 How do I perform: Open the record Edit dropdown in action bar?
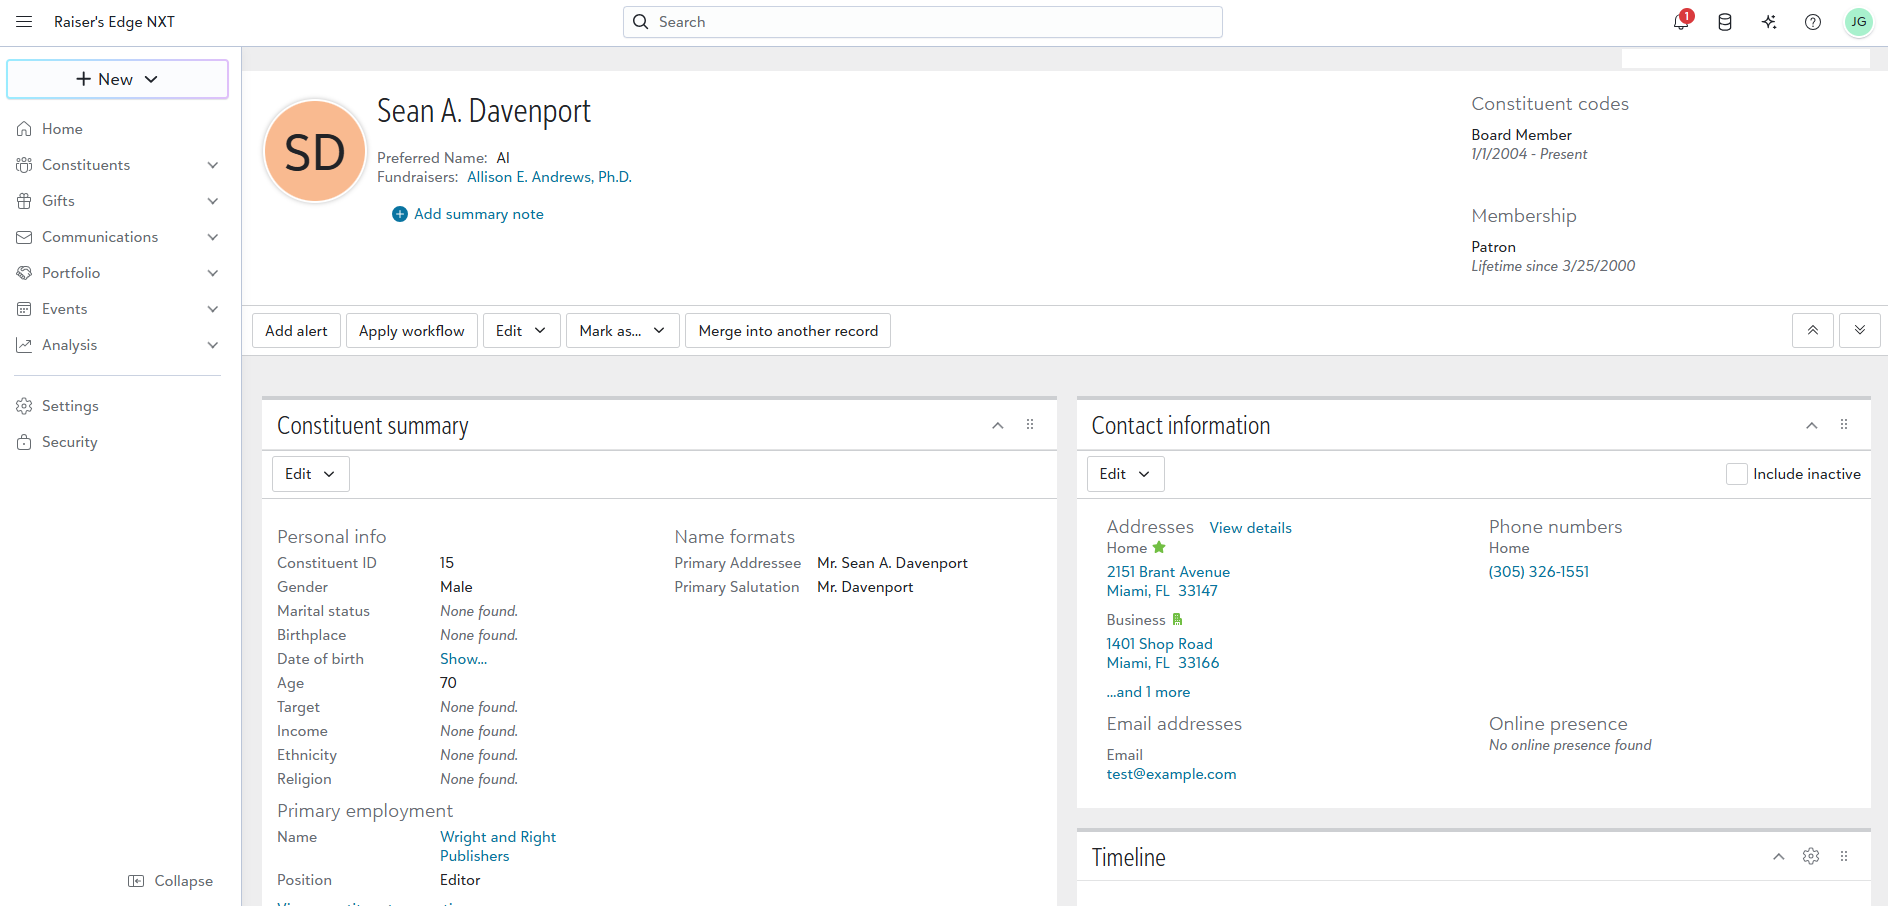pos(521,330)
